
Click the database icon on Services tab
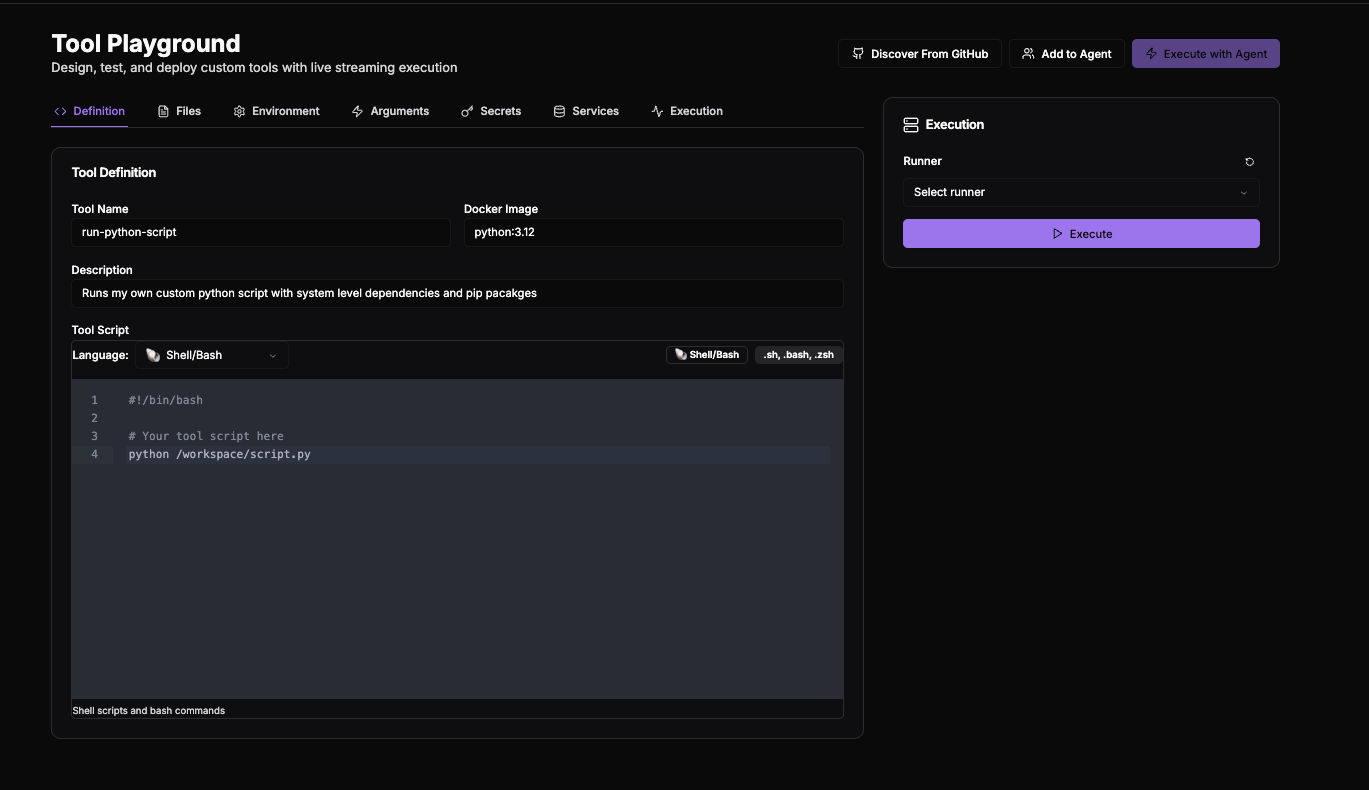pyautogui.click(x=559, y=111)
